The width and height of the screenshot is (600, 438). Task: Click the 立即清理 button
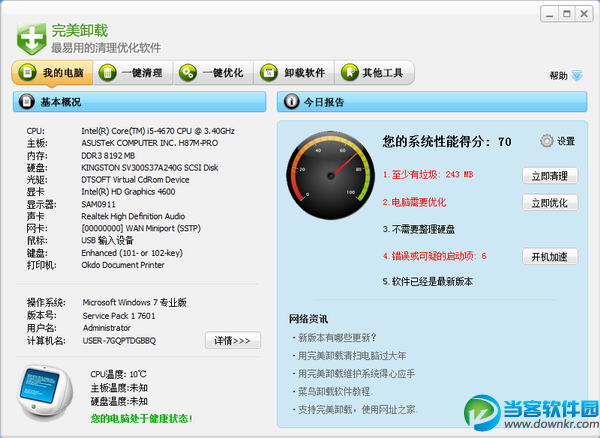(550, 176)
